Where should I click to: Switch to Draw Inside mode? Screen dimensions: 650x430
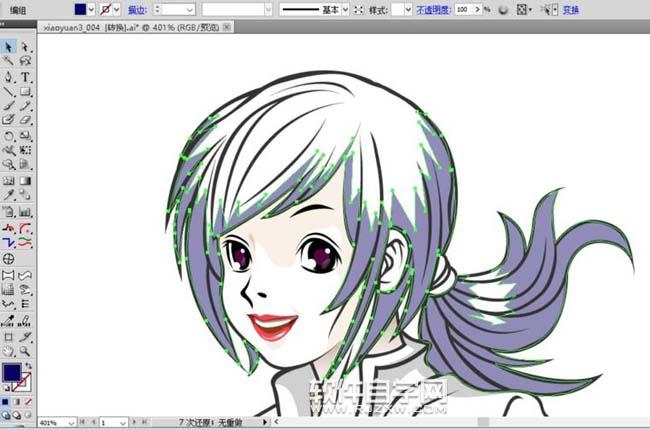coord(28,415)
